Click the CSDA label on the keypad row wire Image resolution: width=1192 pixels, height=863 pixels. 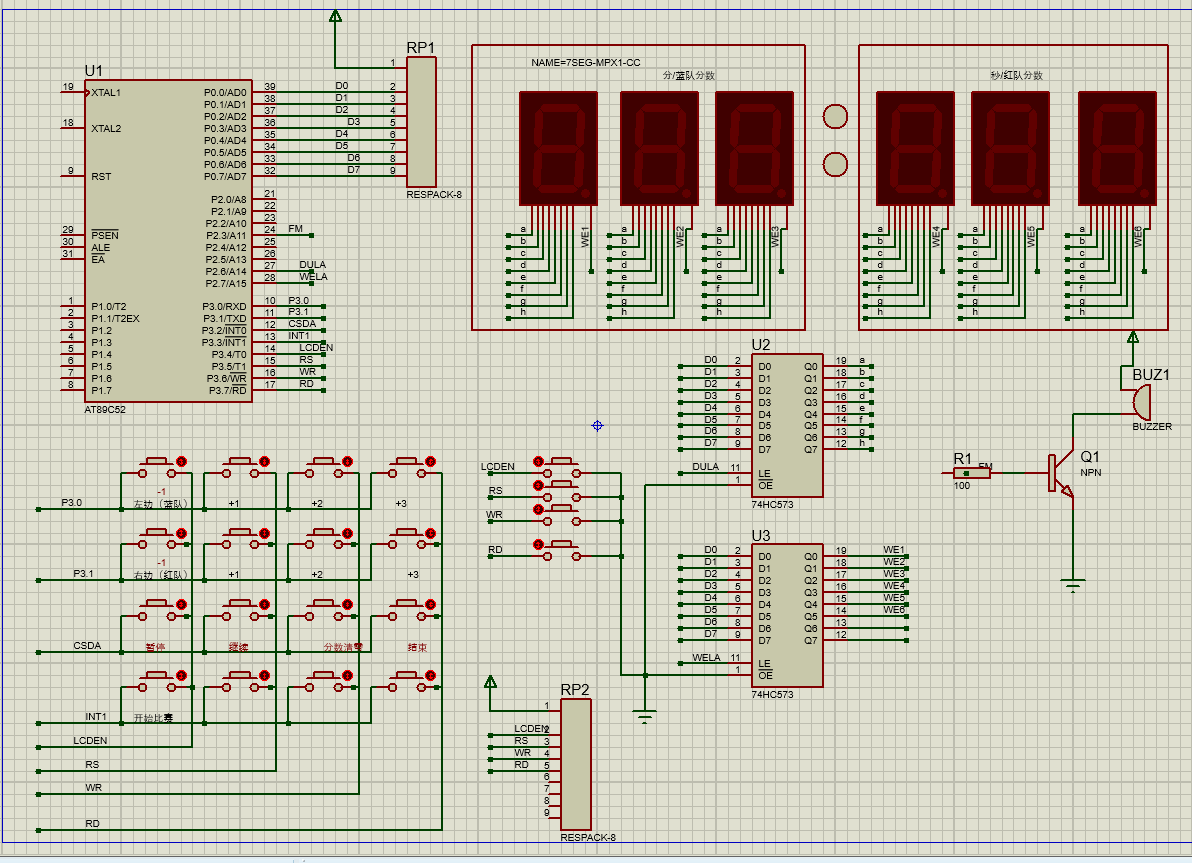tap(87, 645)
